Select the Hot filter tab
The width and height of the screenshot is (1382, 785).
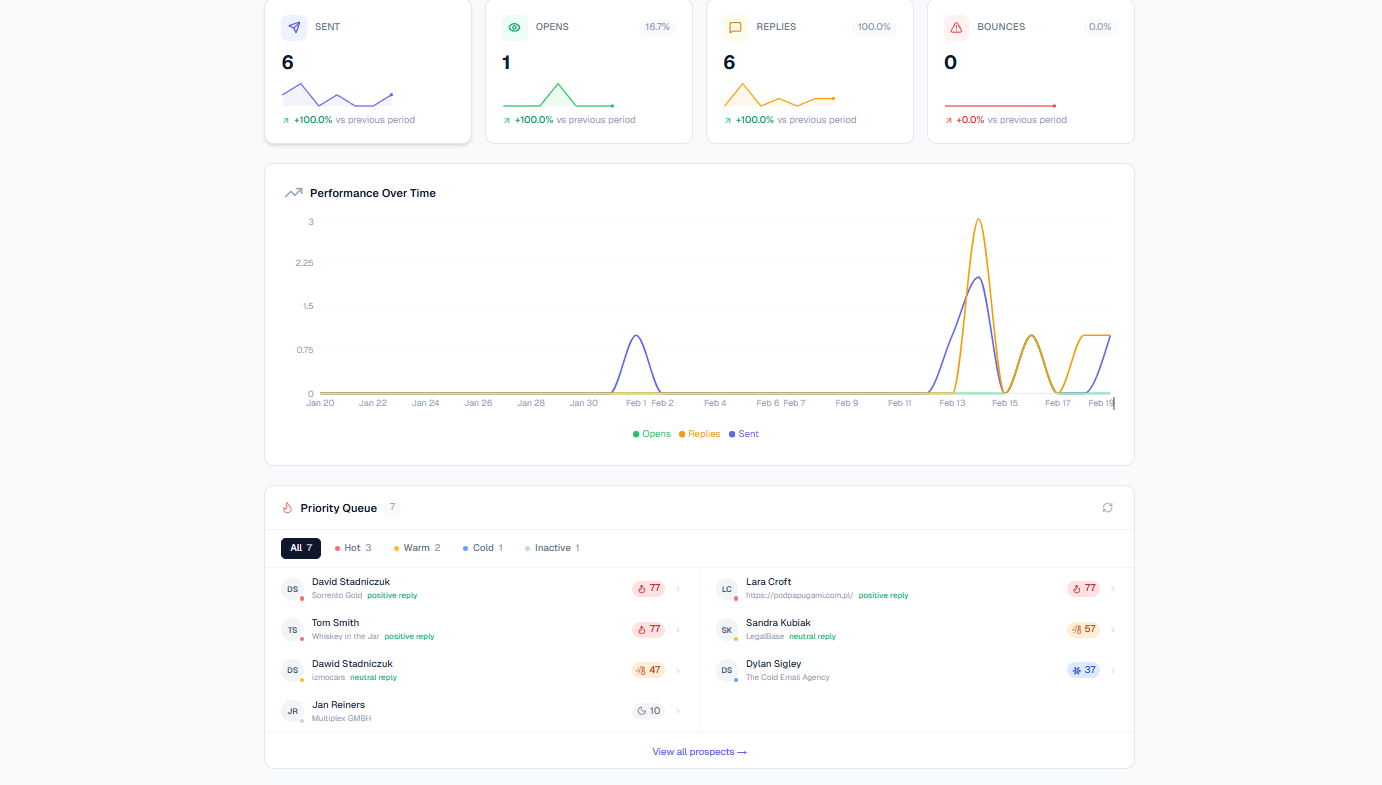pos(352,547)
